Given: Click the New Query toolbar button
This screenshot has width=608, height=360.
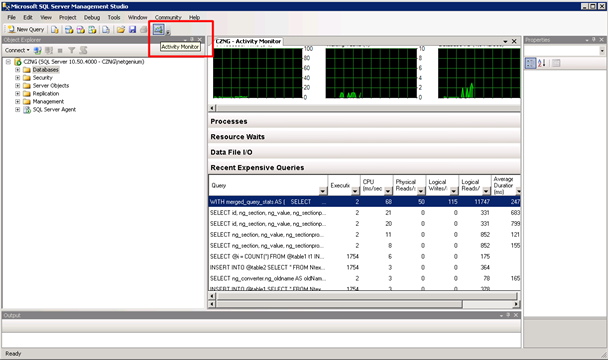Looking at the screenshot, I should (x=26, y=29).
